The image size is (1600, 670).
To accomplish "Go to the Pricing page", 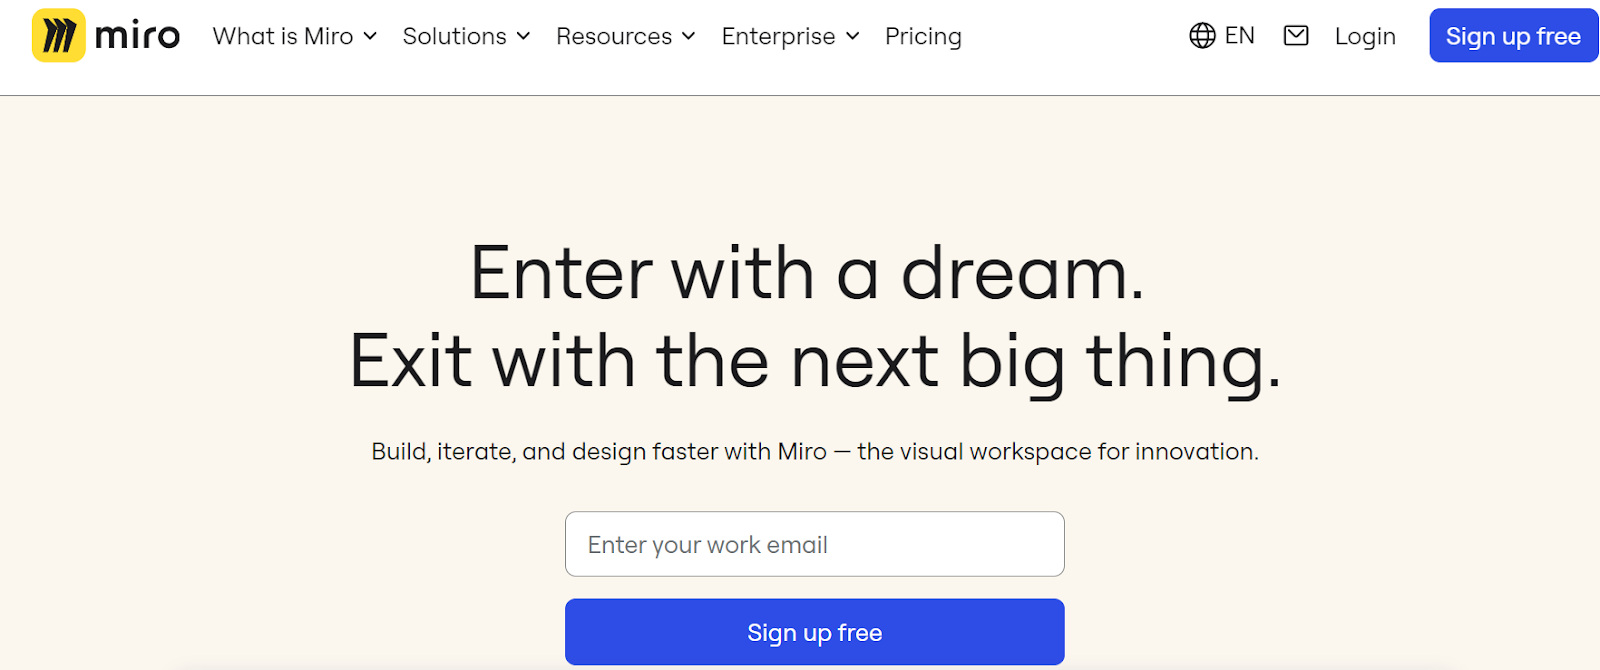I will point(923,37).
